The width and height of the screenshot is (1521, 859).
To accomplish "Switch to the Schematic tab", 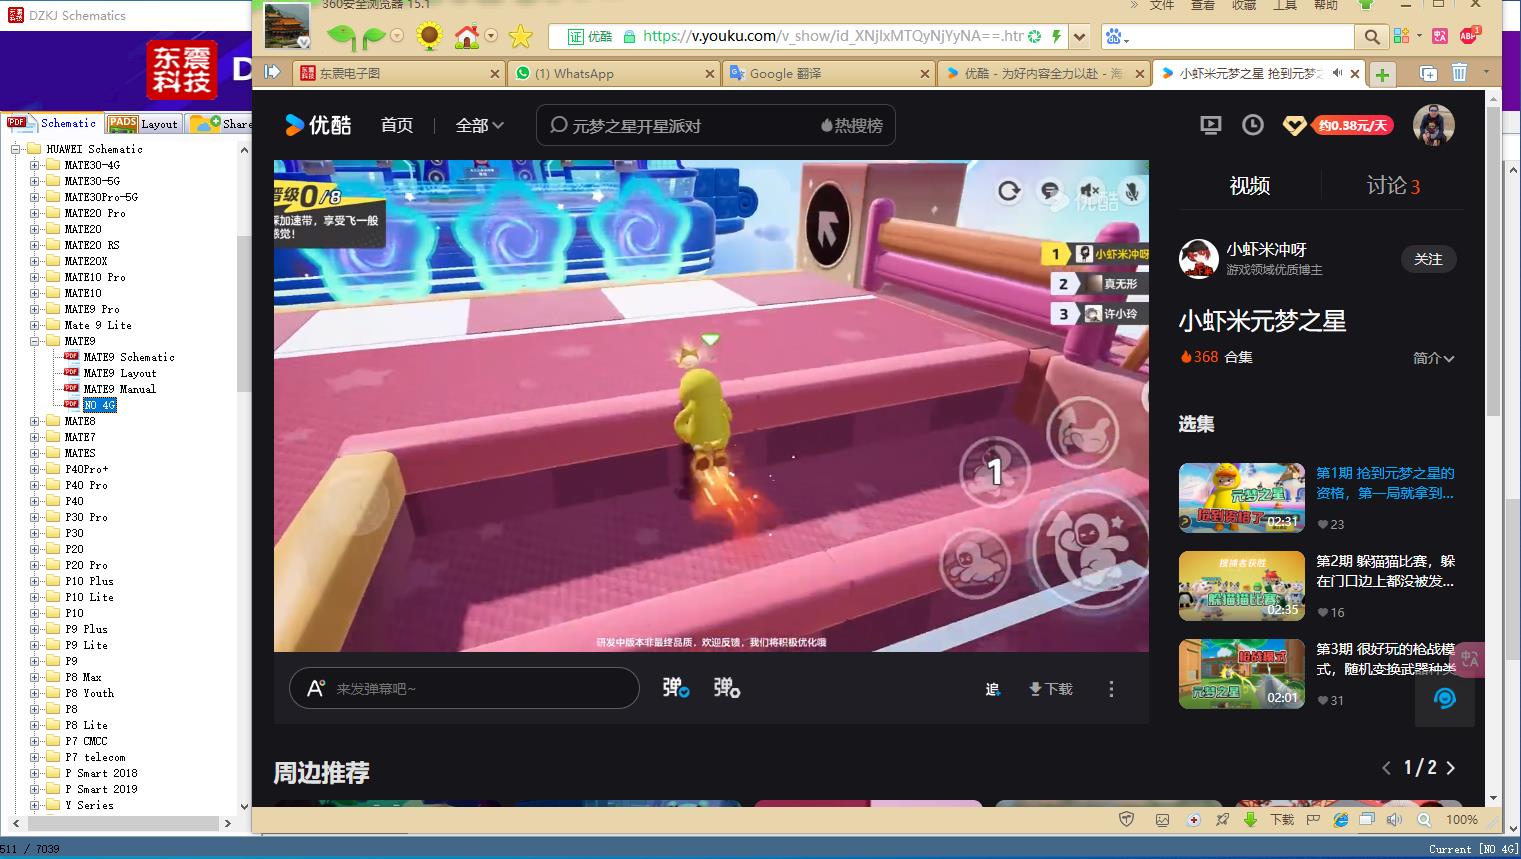I will click(x=52, y=123).
